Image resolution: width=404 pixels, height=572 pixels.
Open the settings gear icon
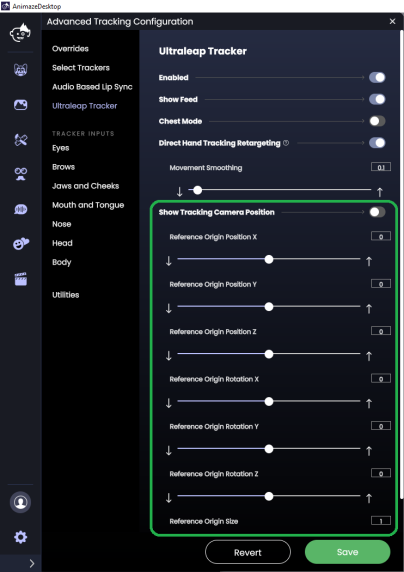(x=20, y=537)
